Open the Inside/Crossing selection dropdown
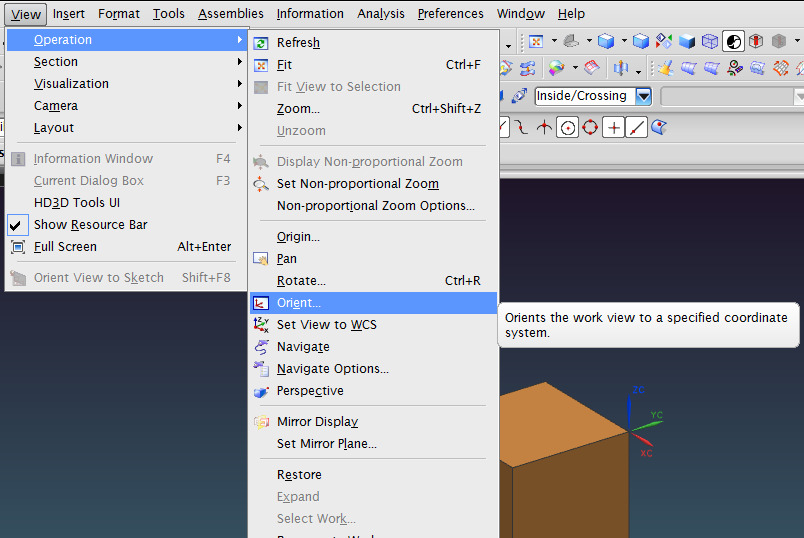The image size is (804, 538). click(643, 96)
